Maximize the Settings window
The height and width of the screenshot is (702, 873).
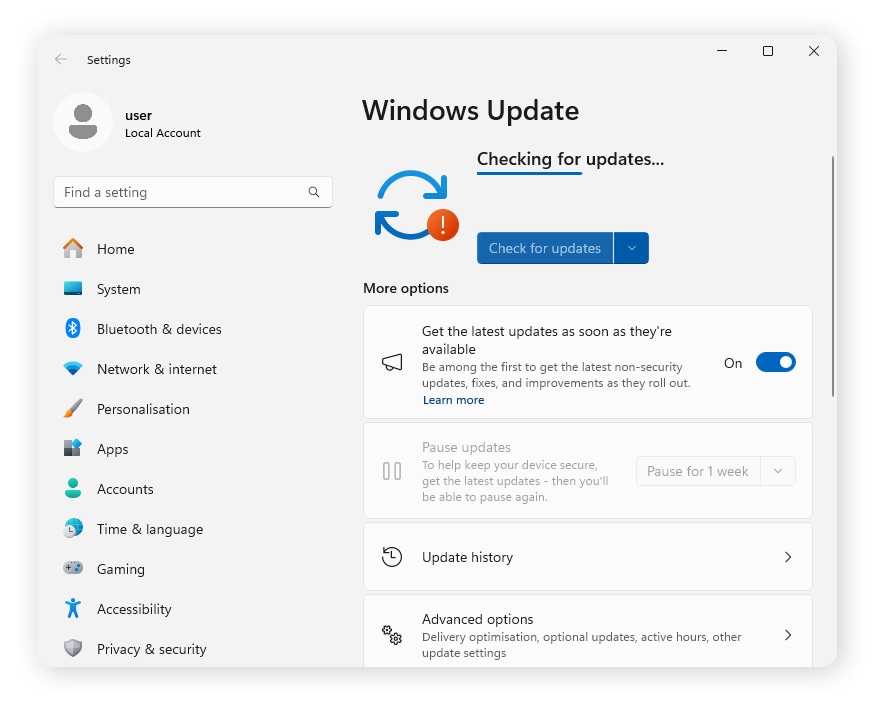click(x=768, y=51)
